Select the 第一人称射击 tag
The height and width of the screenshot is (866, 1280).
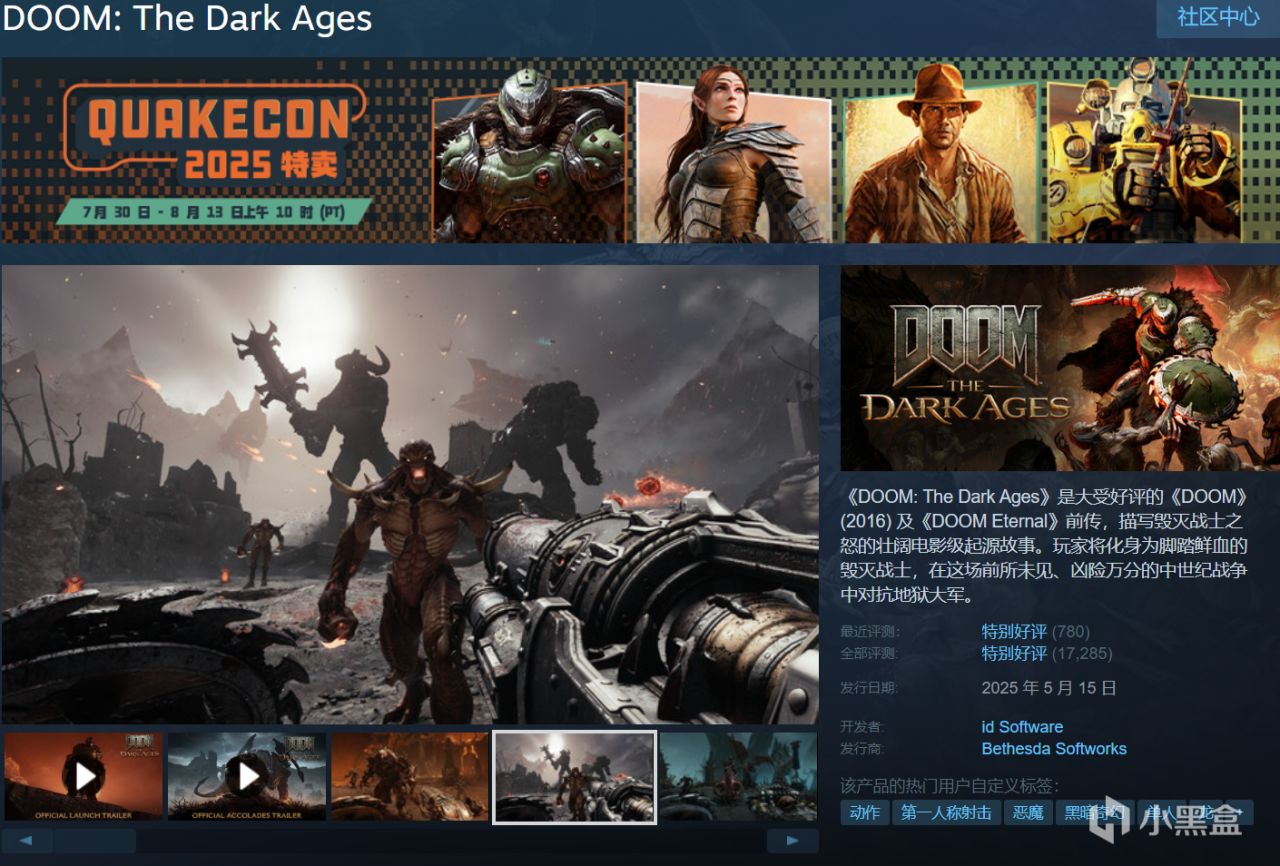click(946, 812)
